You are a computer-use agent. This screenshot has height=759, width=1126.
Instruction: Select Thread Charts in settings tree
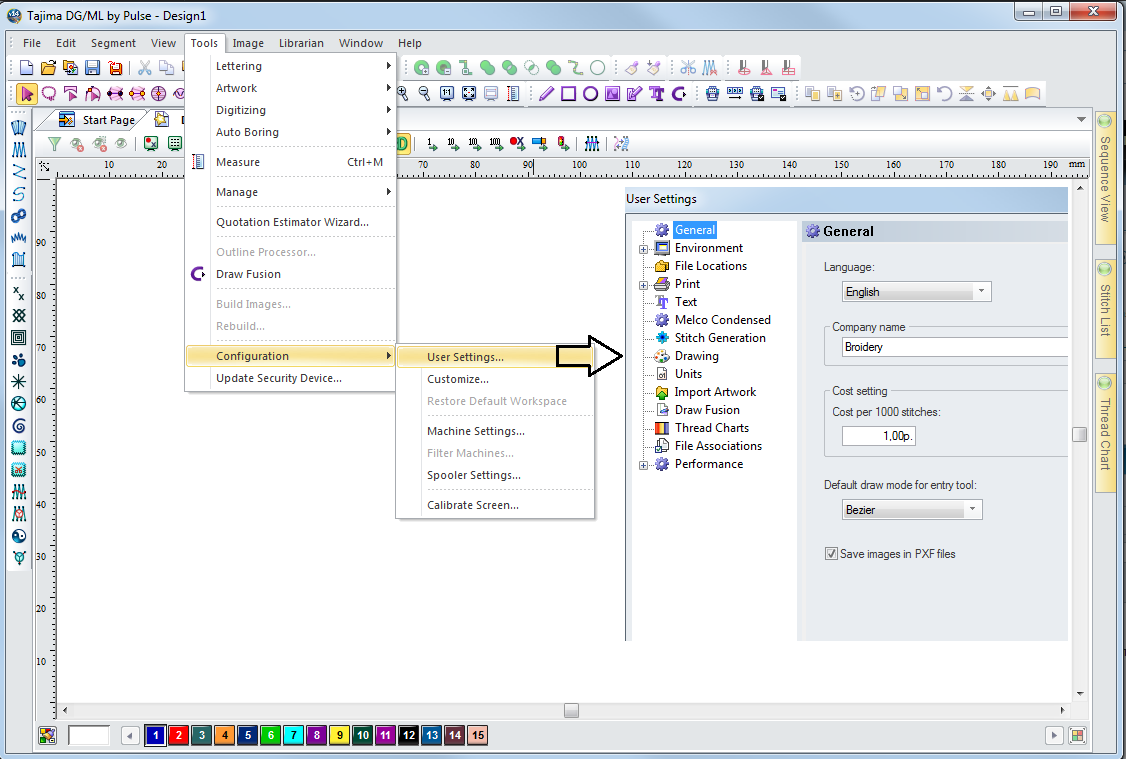coord(712,428)
